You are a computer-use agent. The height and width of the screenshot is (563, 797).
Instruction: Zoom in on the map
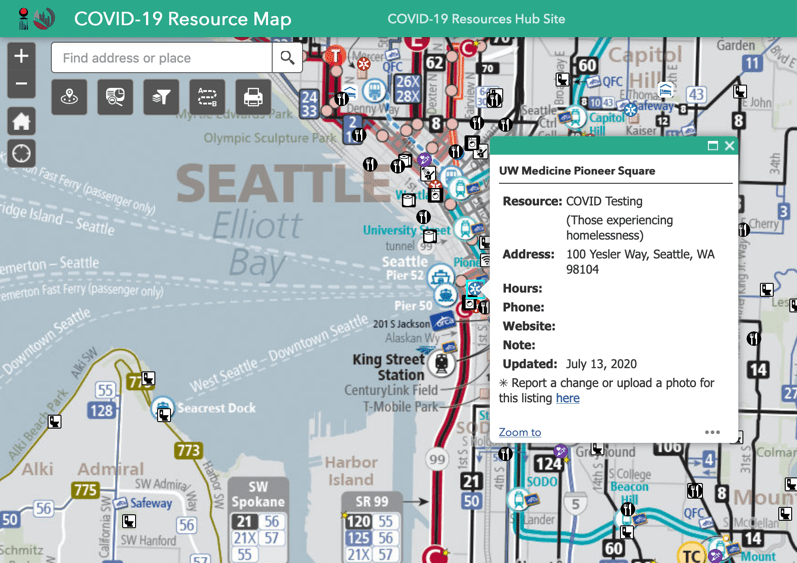point(21,57)
